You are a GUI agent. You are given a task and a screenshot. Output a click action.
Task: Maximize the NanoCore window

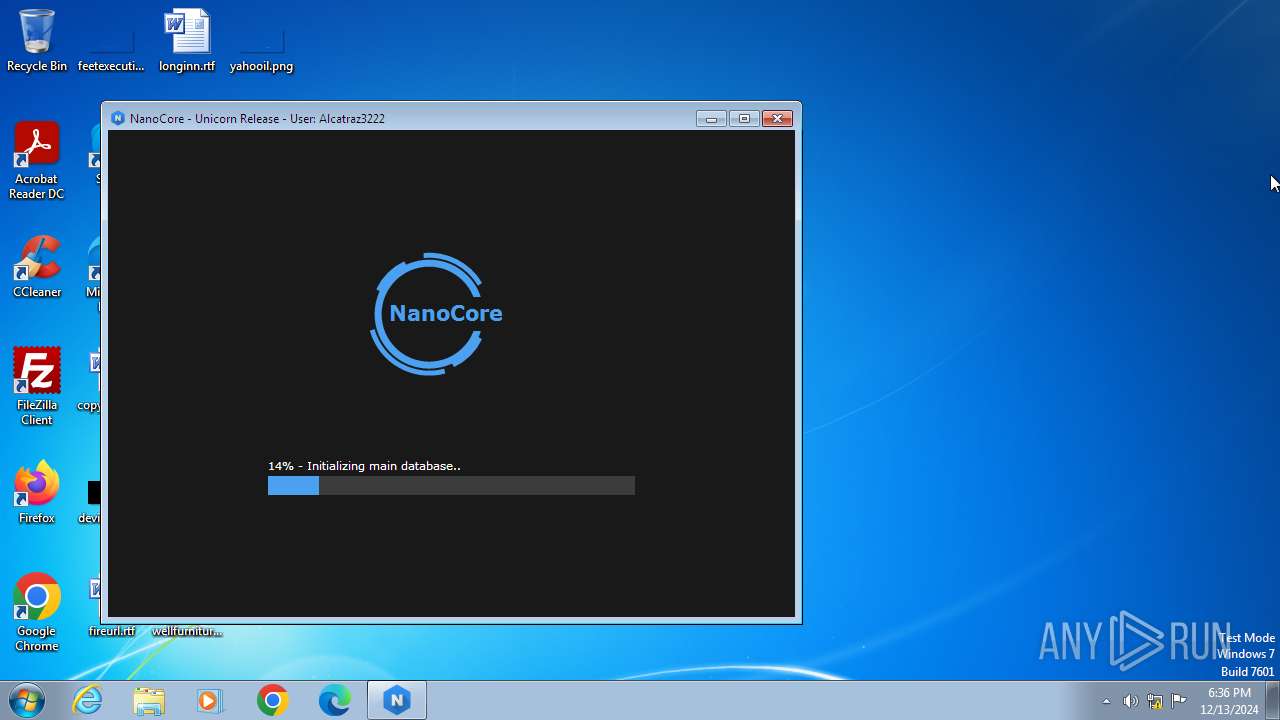(x=744, y=118)
